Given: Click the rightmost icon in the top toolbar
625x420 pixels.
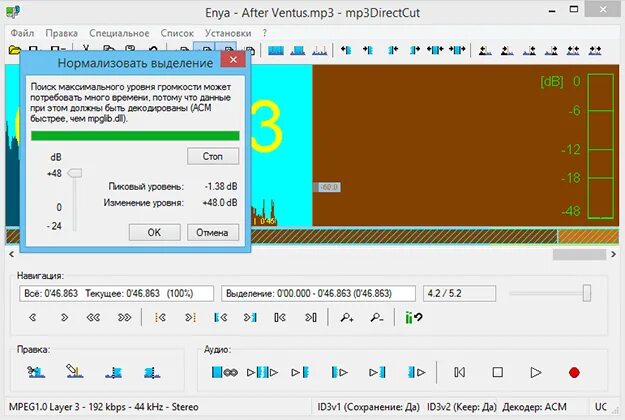Looking at the screenshot, I should click(595, 51).
